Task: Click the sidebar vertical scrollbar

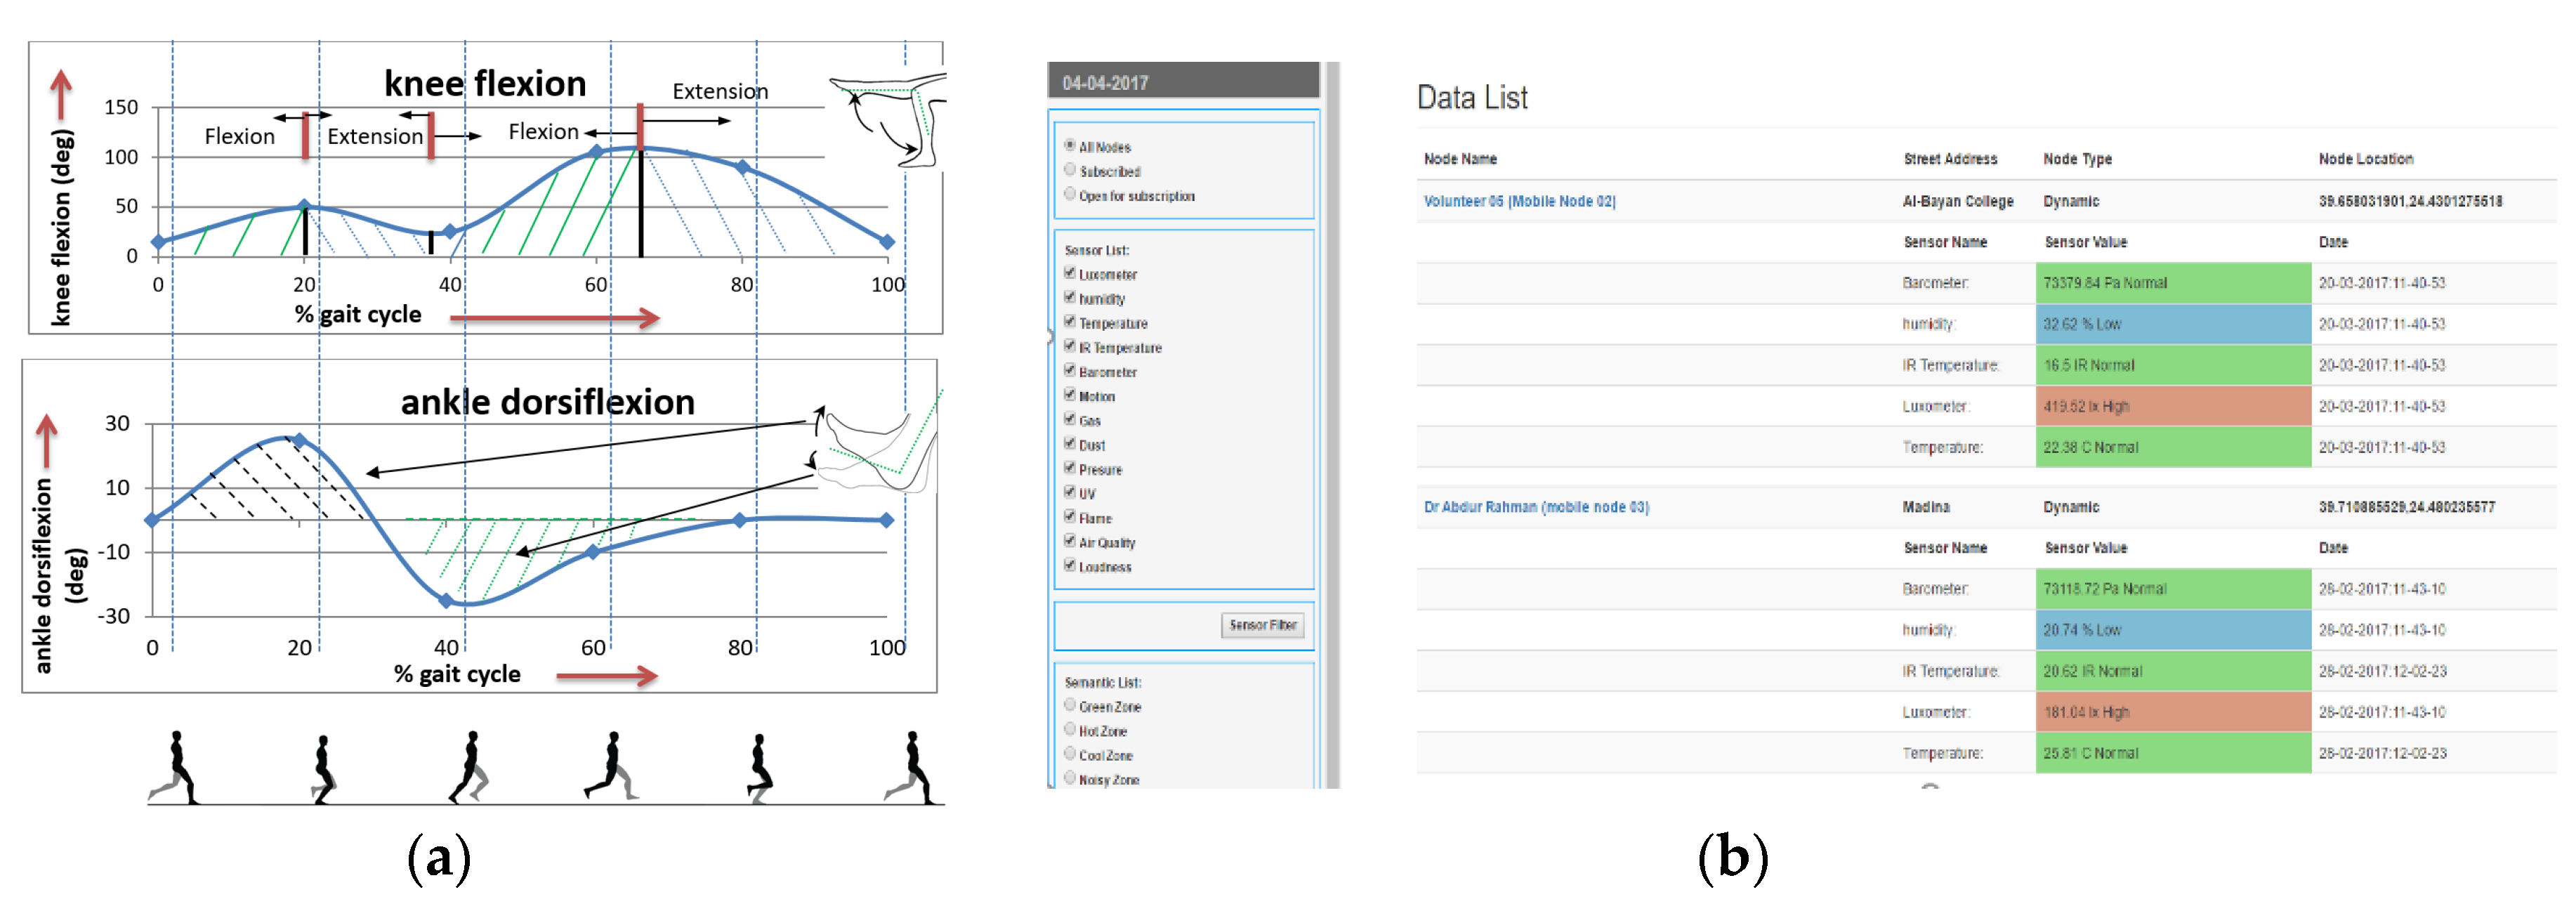Action: point(1332,420)
